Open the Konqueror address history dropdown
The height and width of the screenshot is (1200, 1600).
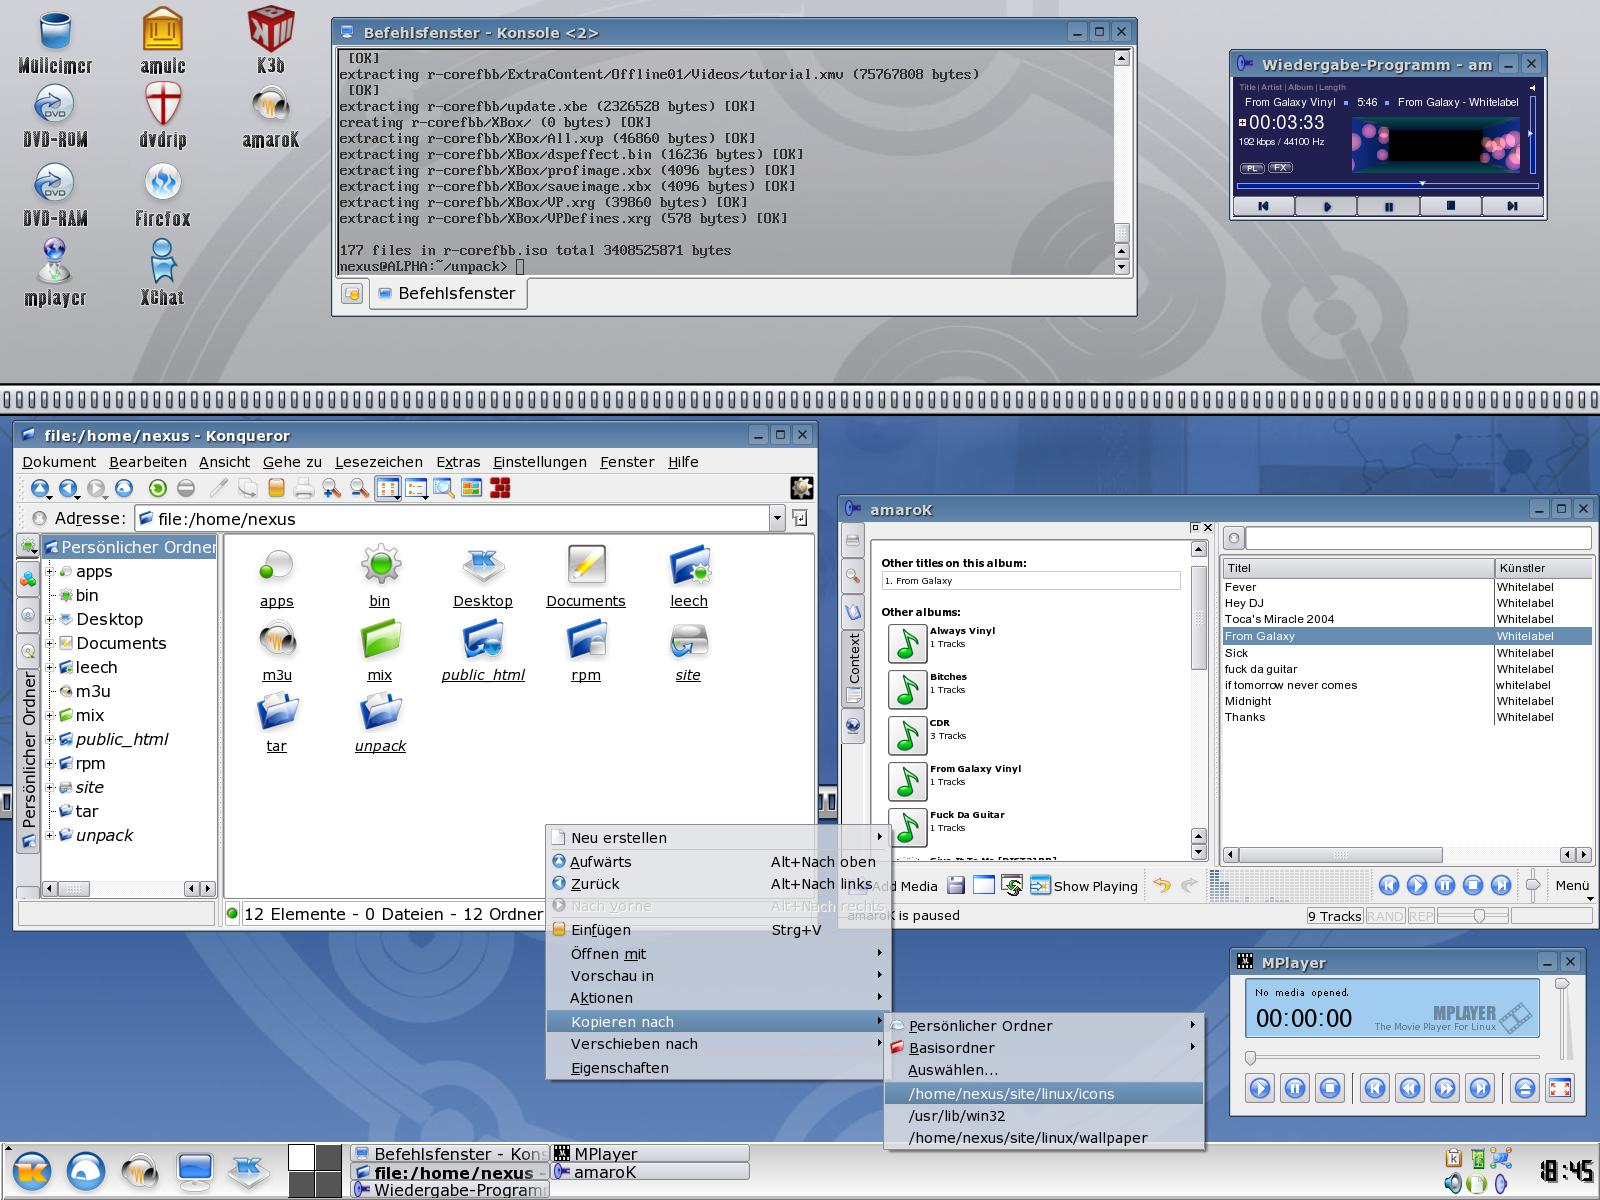click(x=777, y=518)
